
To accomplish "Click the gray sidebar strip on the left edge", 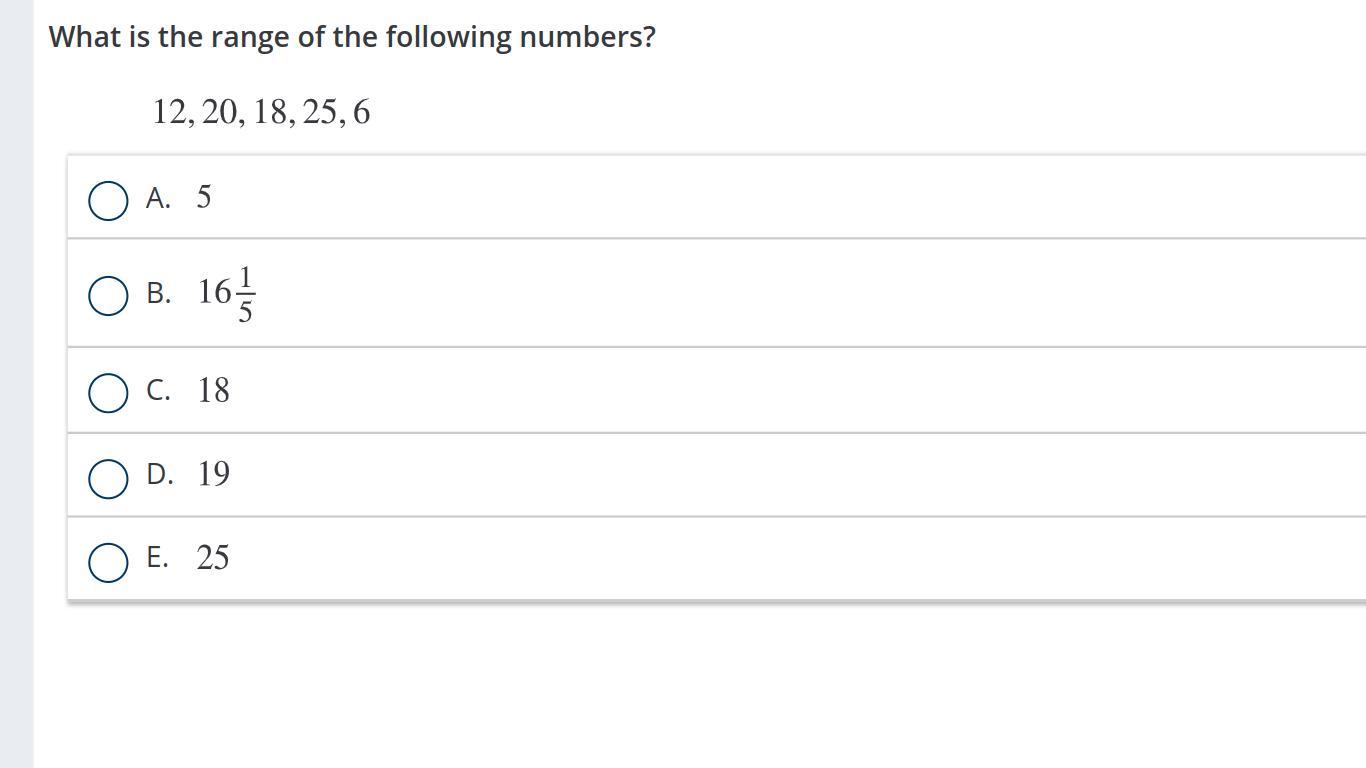I will 17,384.
